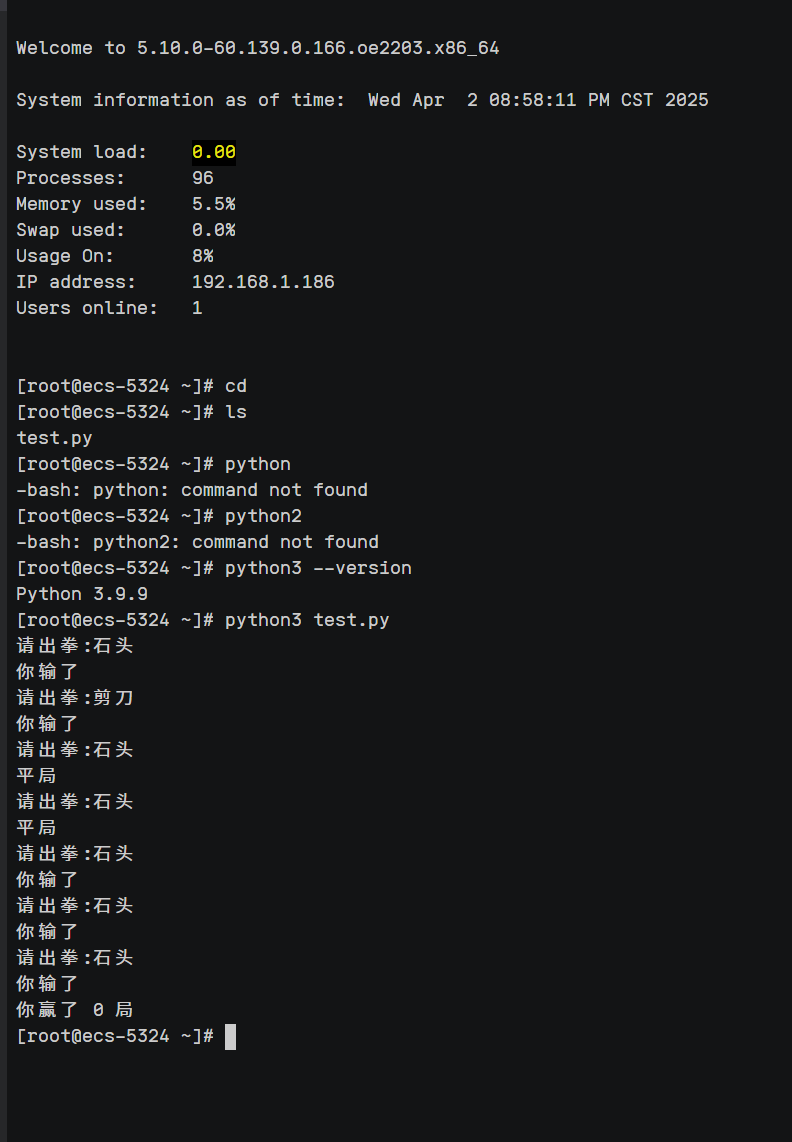The height and width of the screenshot is (1142, 792).
Task: Click the Users online value
Action: [197, 308]
